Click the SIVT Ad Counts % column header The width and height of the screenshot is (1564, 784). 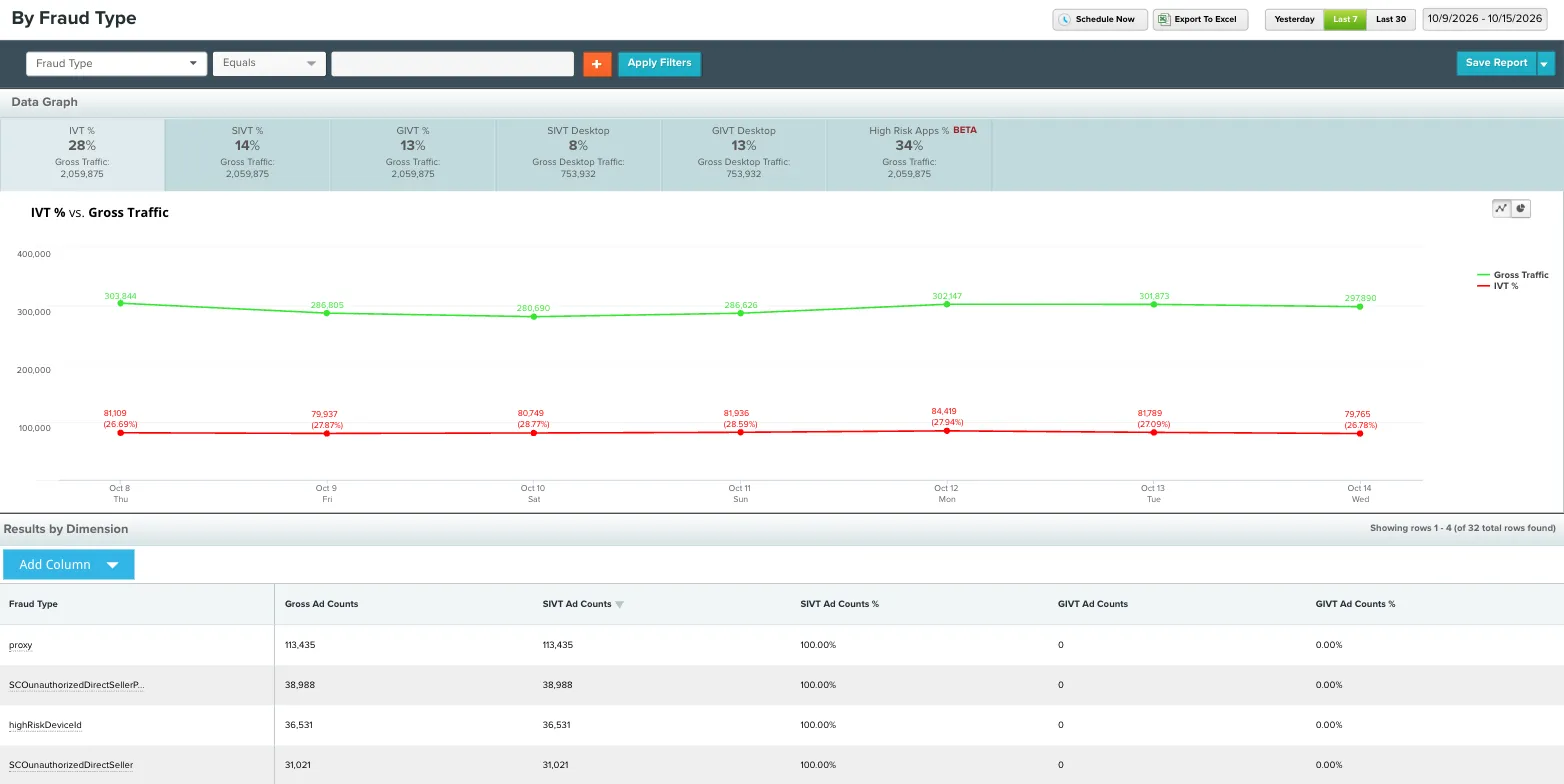tap(840, 604)
